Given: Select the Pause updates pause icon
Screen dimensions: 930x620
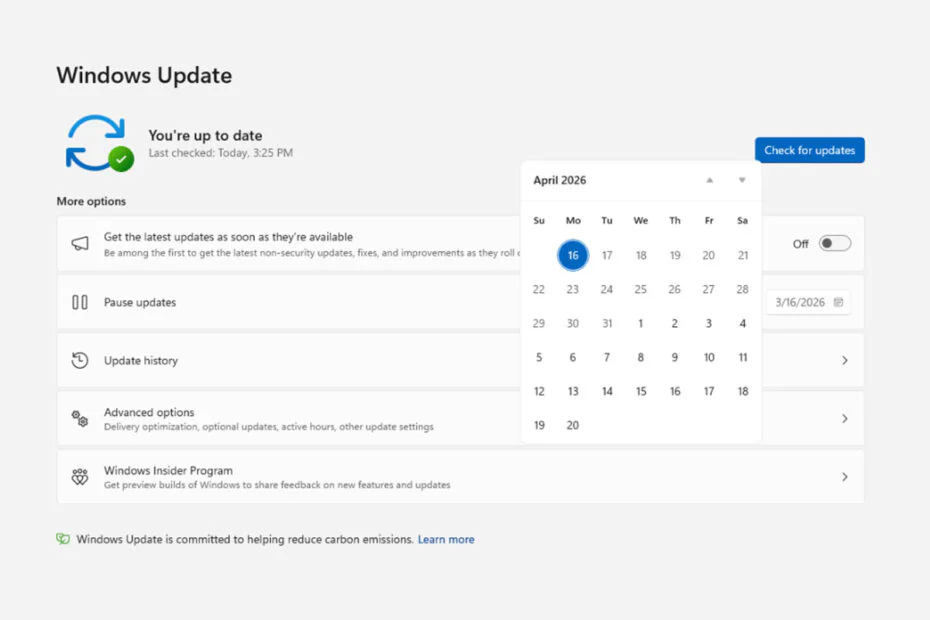Looking at the screenshot, I should click(x=81, y=302).
